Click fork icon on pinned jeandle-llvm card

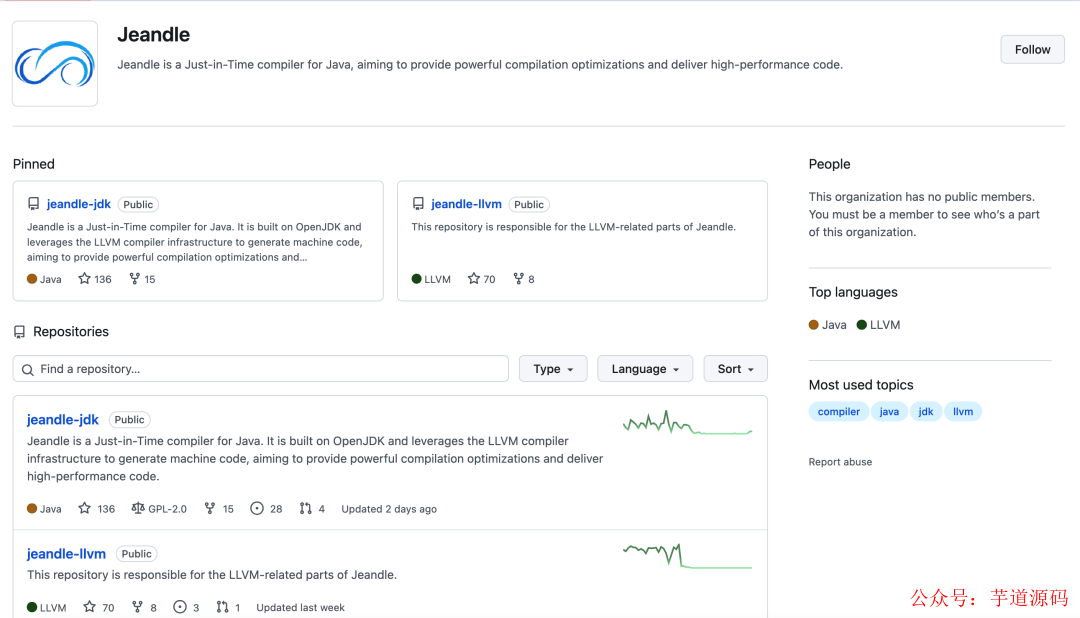pos(518,279)
